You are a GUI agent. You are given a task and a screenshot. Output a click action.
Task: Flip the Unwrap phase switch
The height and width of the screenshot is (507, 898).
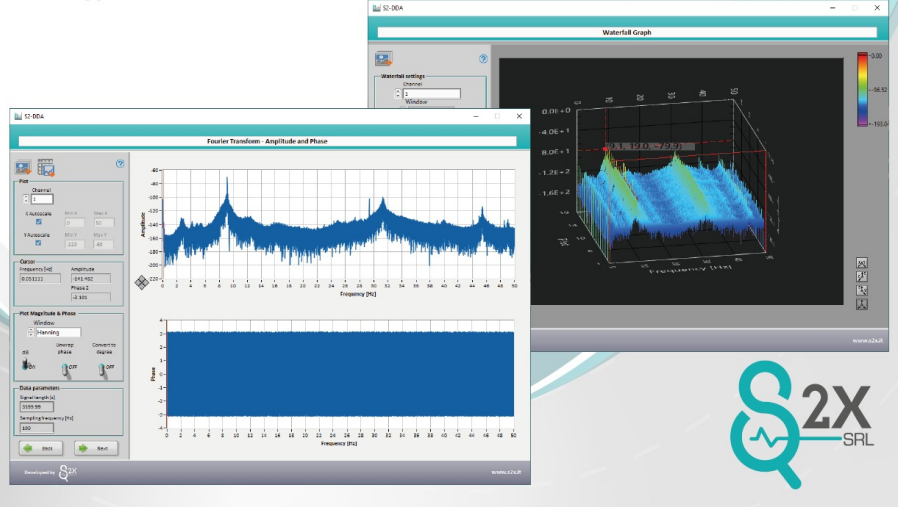tap(65, 370)
